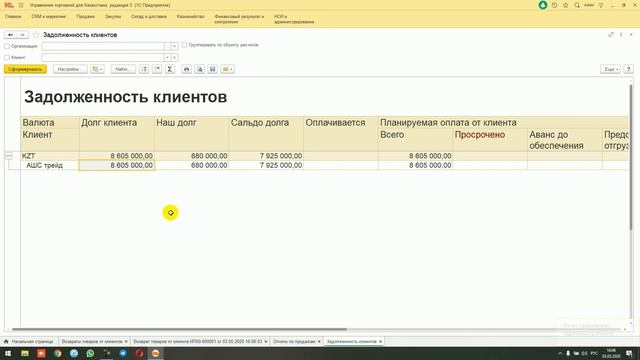Open service settings icon next to Admin
Viewport: 640px width, 360px height.
pyautogui.click(x=601, y=5)
